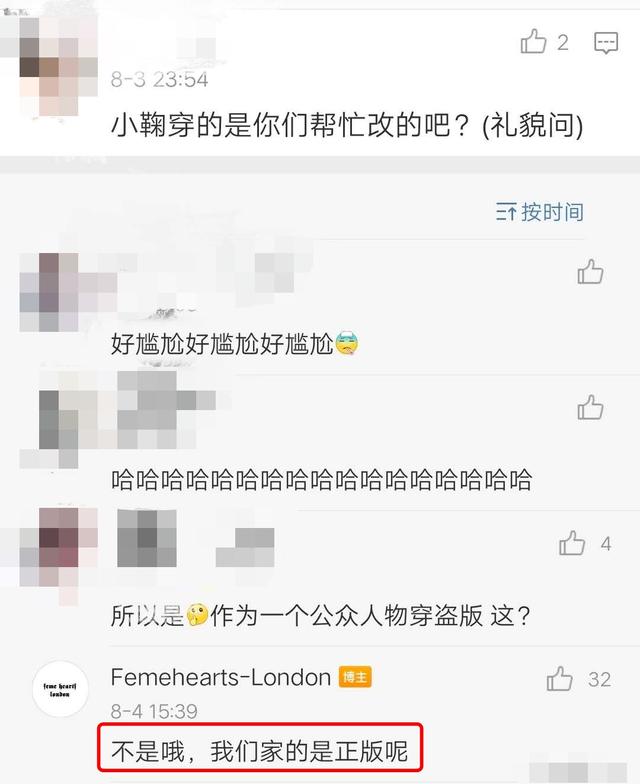Click the 8-4 15:39 reply timestamp
The image size is (640, 784).
pyautogui.click(x=154, y=711)
